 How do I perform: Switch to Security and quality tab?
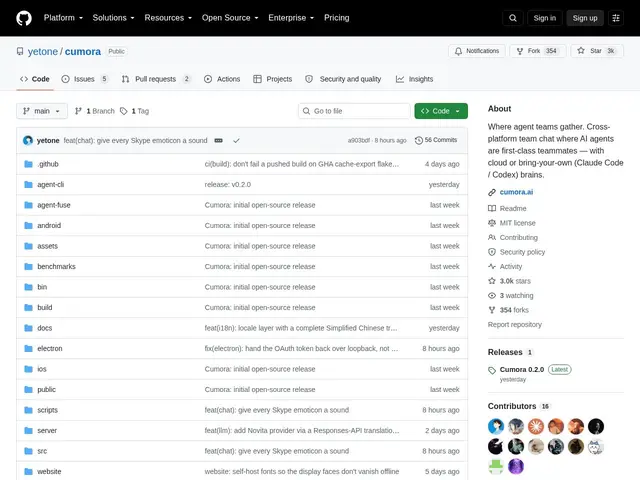coord(343,79)
